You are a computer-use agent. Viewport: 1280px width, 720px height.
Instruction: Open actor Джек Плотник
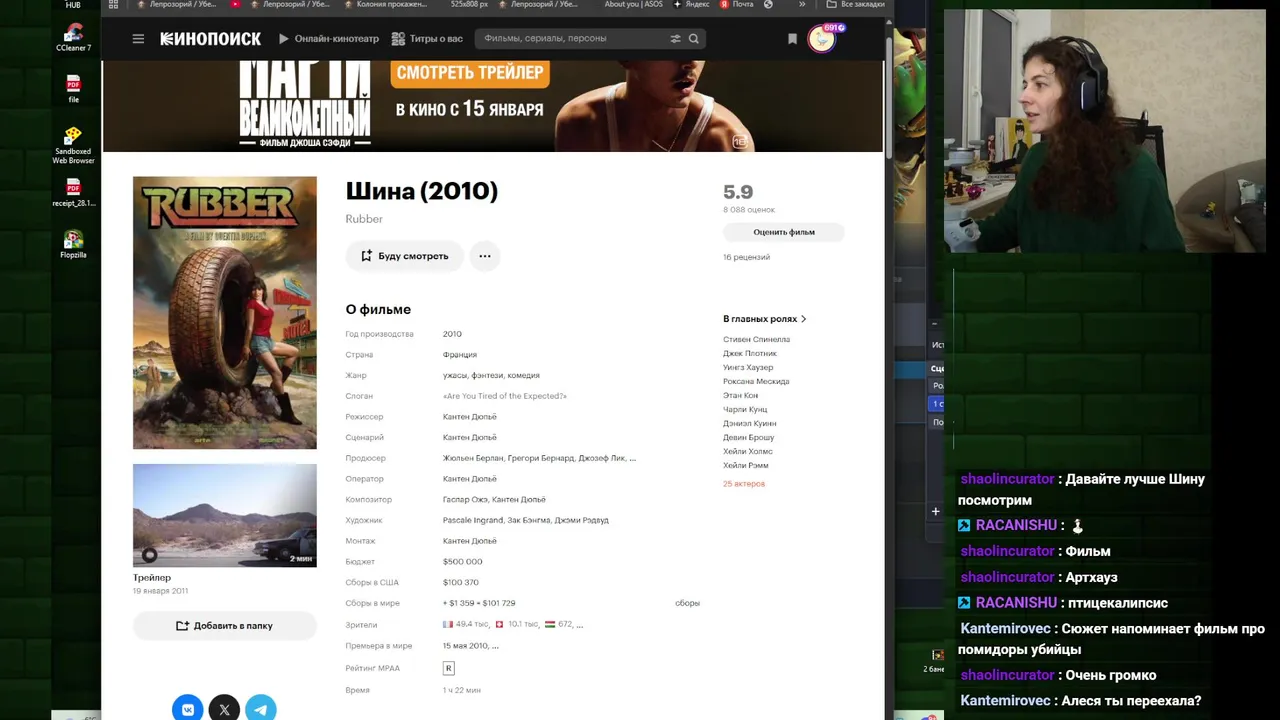tap(750, 354)
